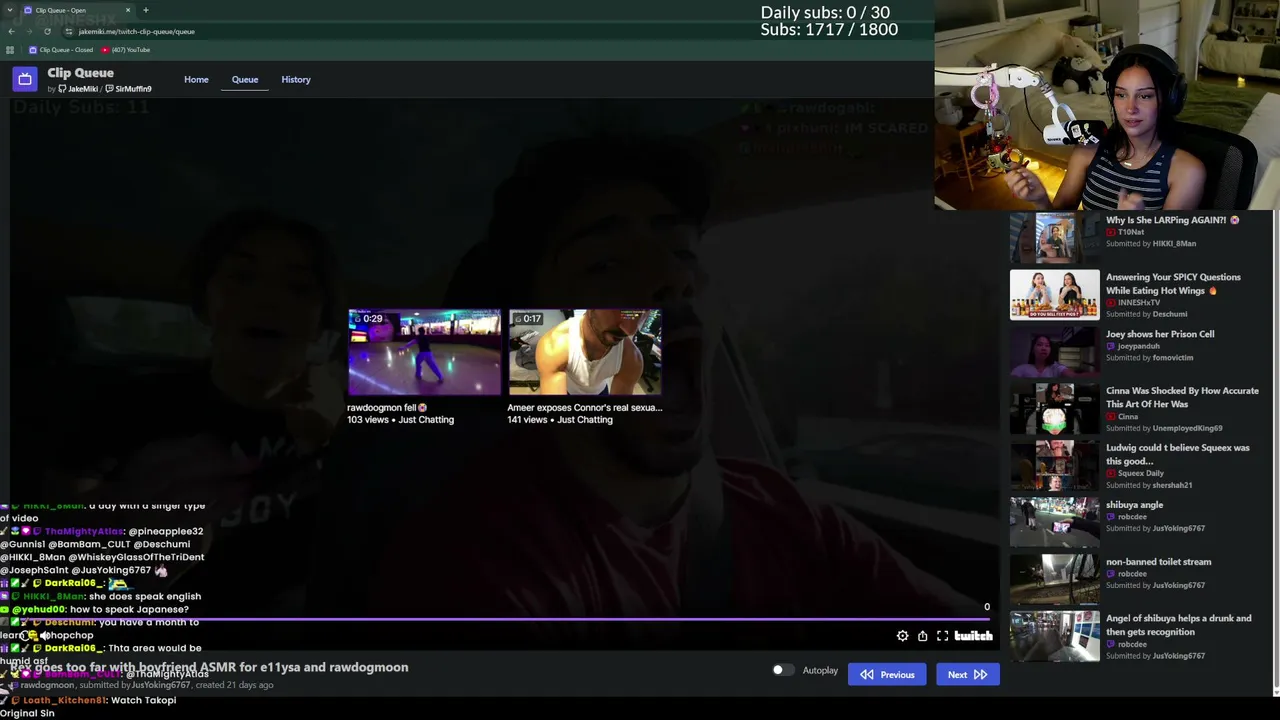Go to the Home page
This screenshot has height=720, width=1280.
[x=196, y=80]
